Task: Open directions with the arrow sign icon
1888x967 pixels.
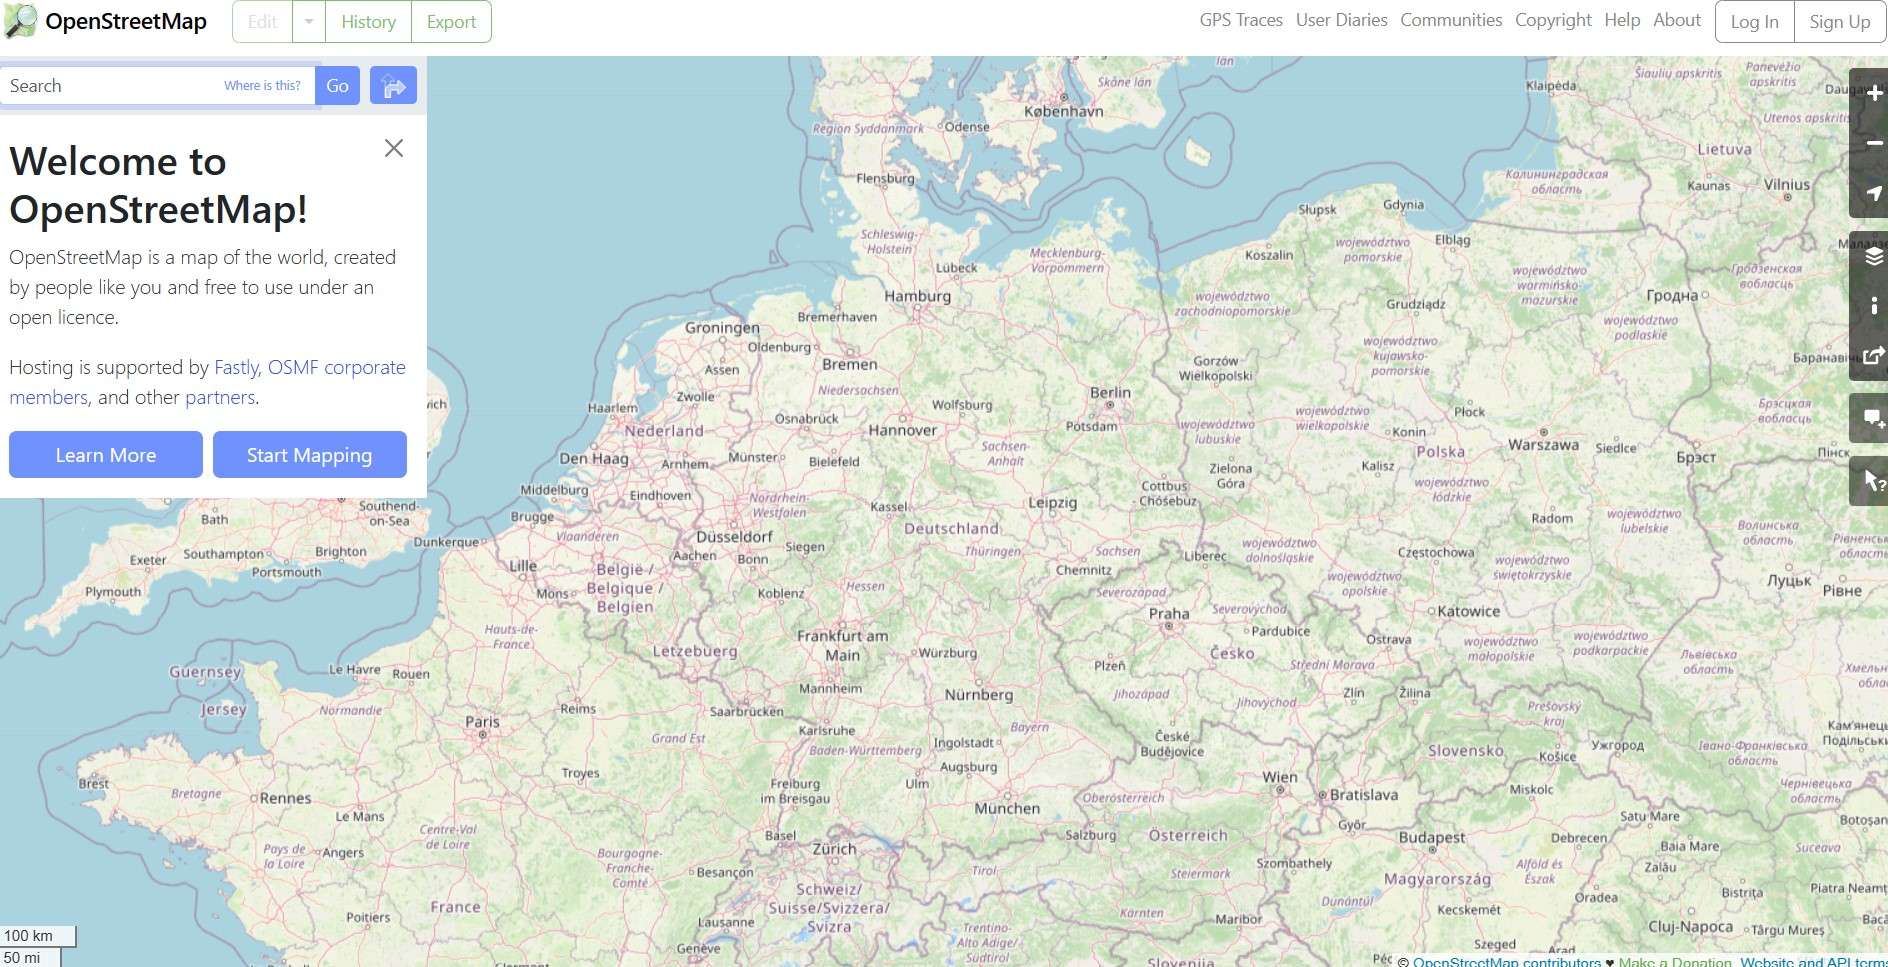Action: point(393,85)
